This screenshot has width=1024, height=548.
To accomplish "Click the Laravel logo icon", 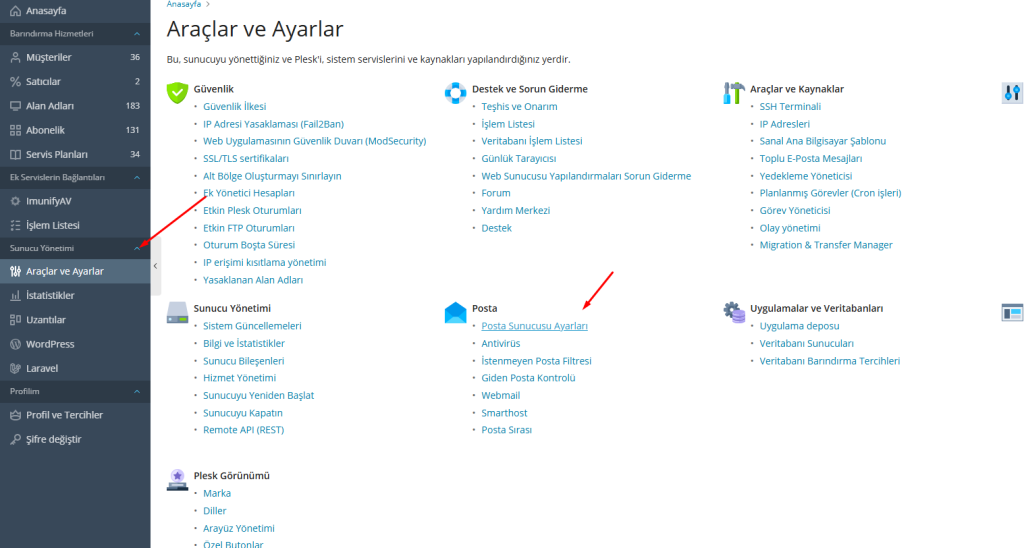I will click(15, 368).
